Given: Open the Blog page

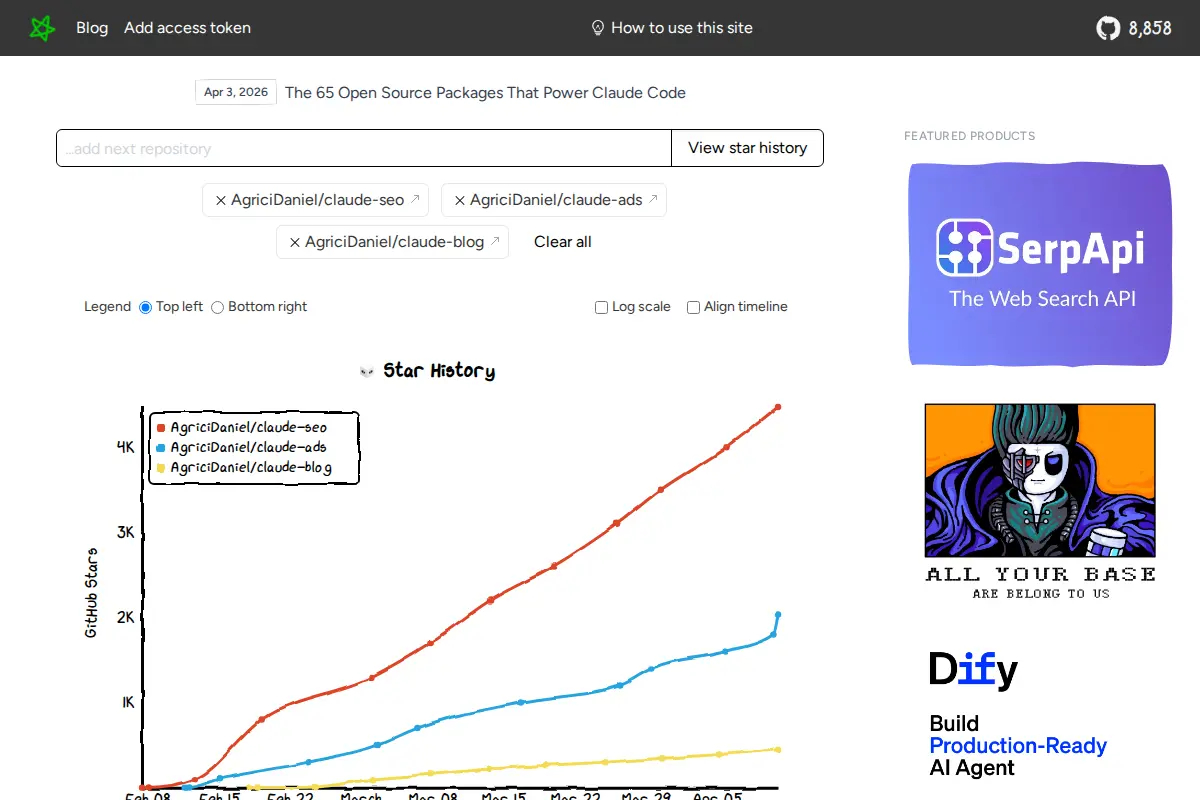Looking at the screenshot, I should (92, 28).
